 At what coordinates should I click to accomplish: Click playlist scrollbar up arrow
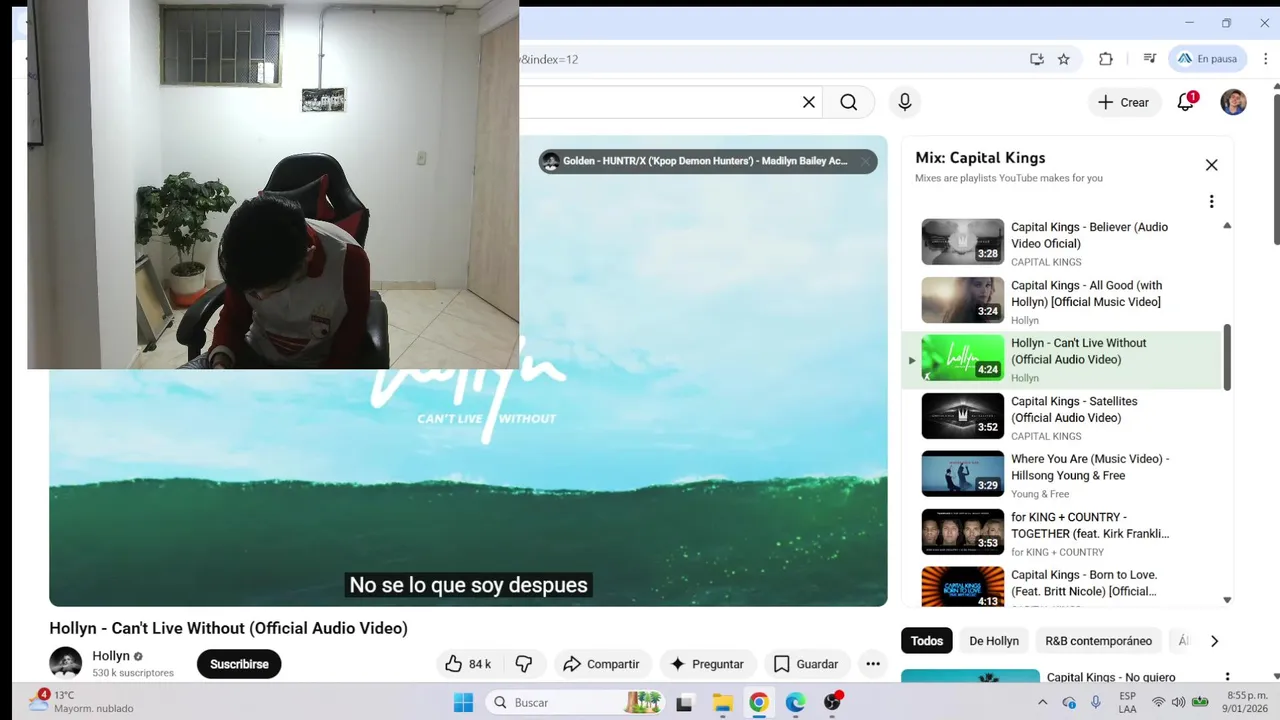click(x=1227, y=226)
